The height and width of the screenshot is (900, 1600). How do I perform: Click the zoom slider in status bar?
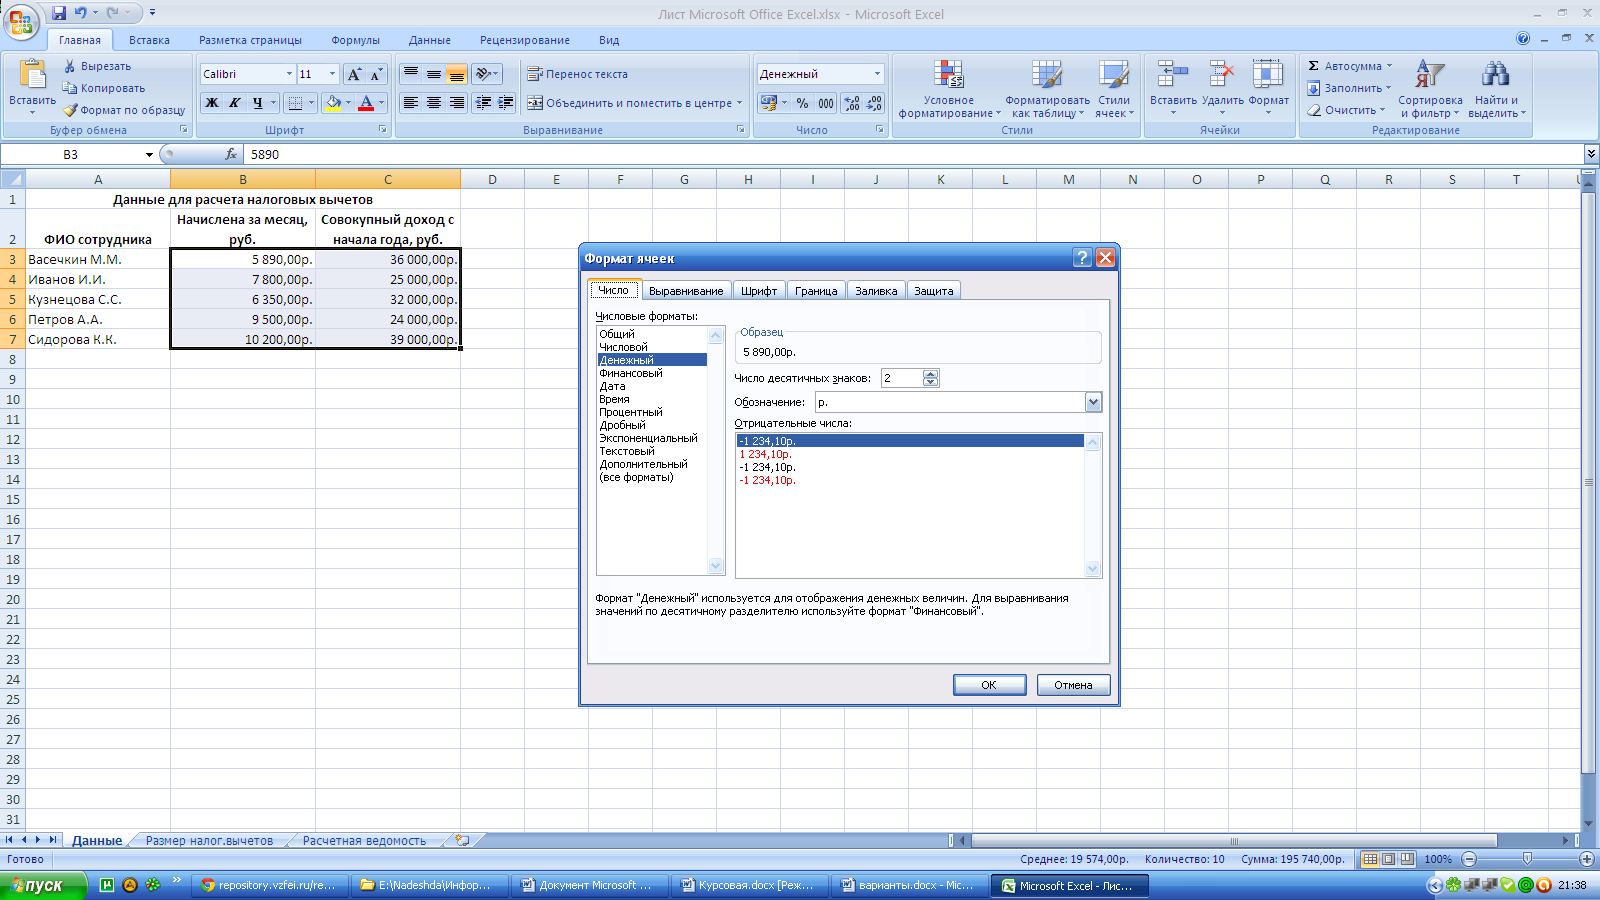(1526, 859)
